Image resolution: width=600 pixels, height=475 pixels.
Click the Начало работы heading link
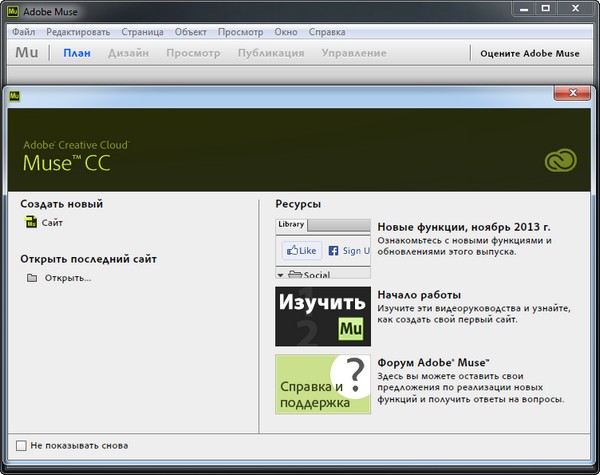(419, 295)
